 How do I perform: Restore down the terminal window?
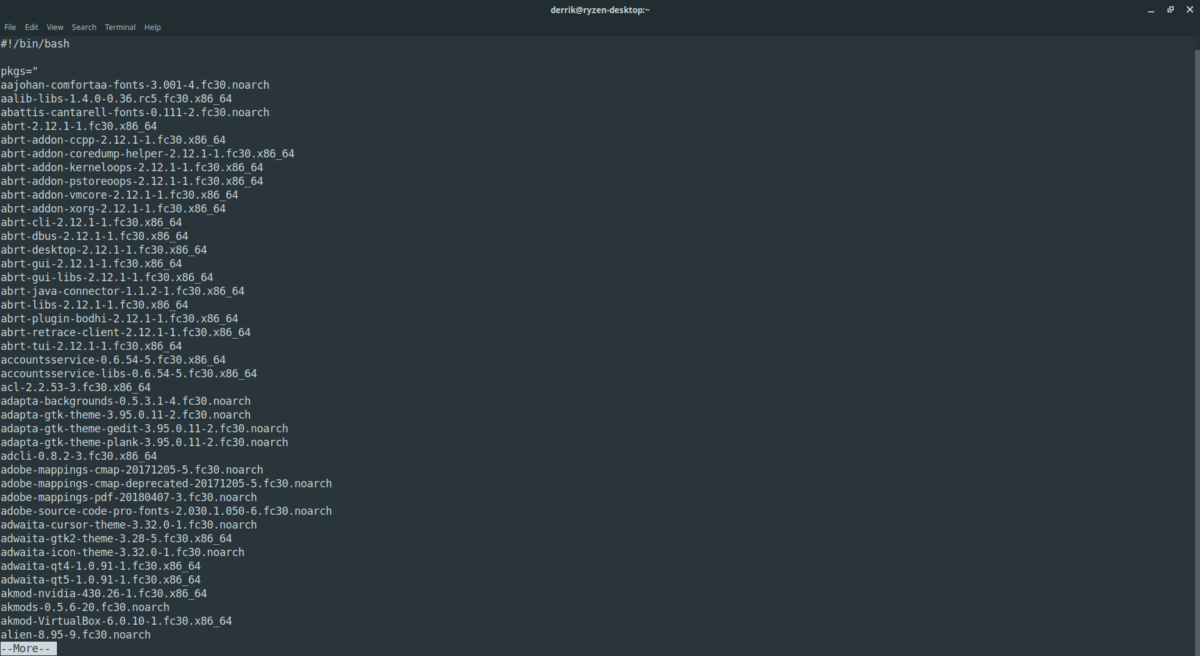point(1170,9)
